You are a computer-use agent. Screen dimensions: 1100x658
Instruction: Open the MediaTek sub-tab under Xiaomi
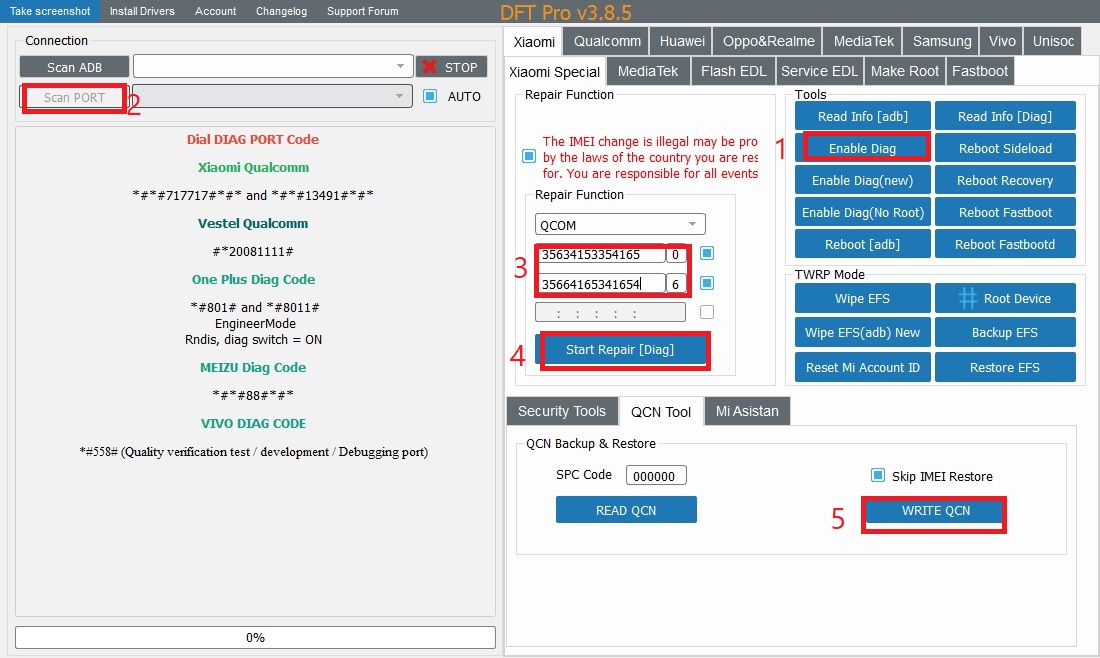pyautogui.click(x=648, y=72)
